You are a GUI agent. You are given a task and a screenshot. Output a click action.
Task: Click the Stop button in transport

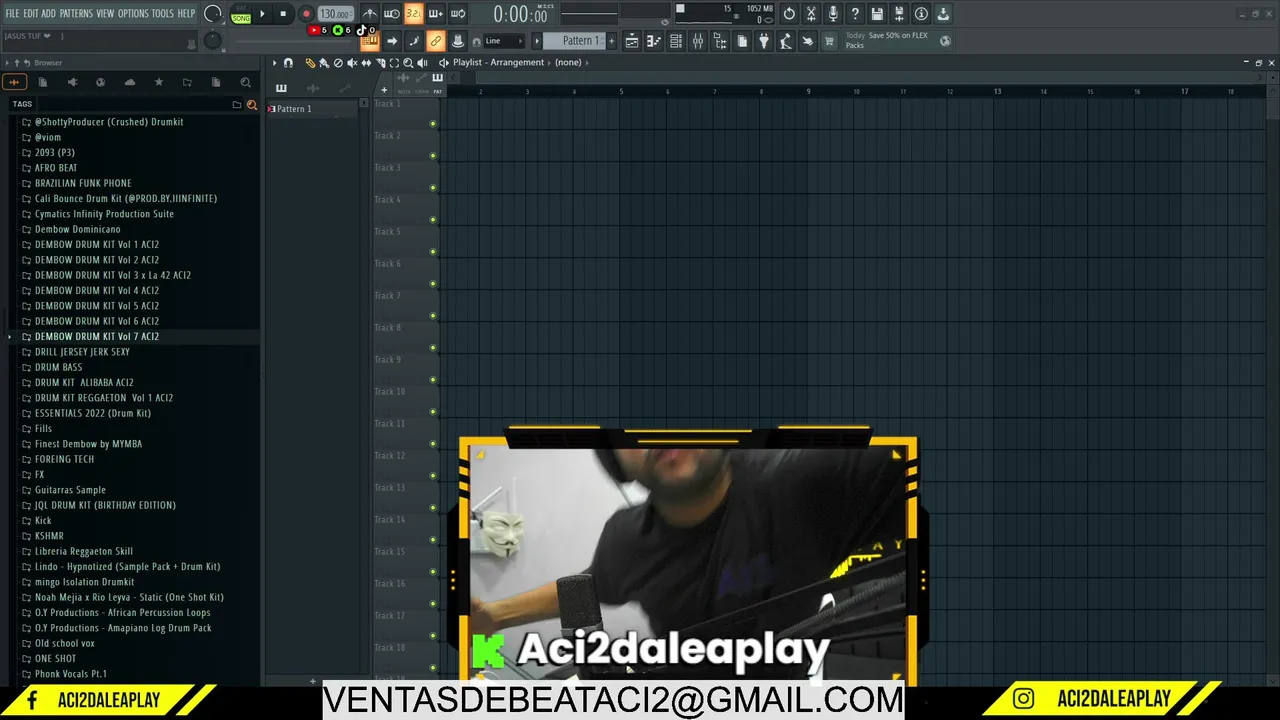point(283,14)
